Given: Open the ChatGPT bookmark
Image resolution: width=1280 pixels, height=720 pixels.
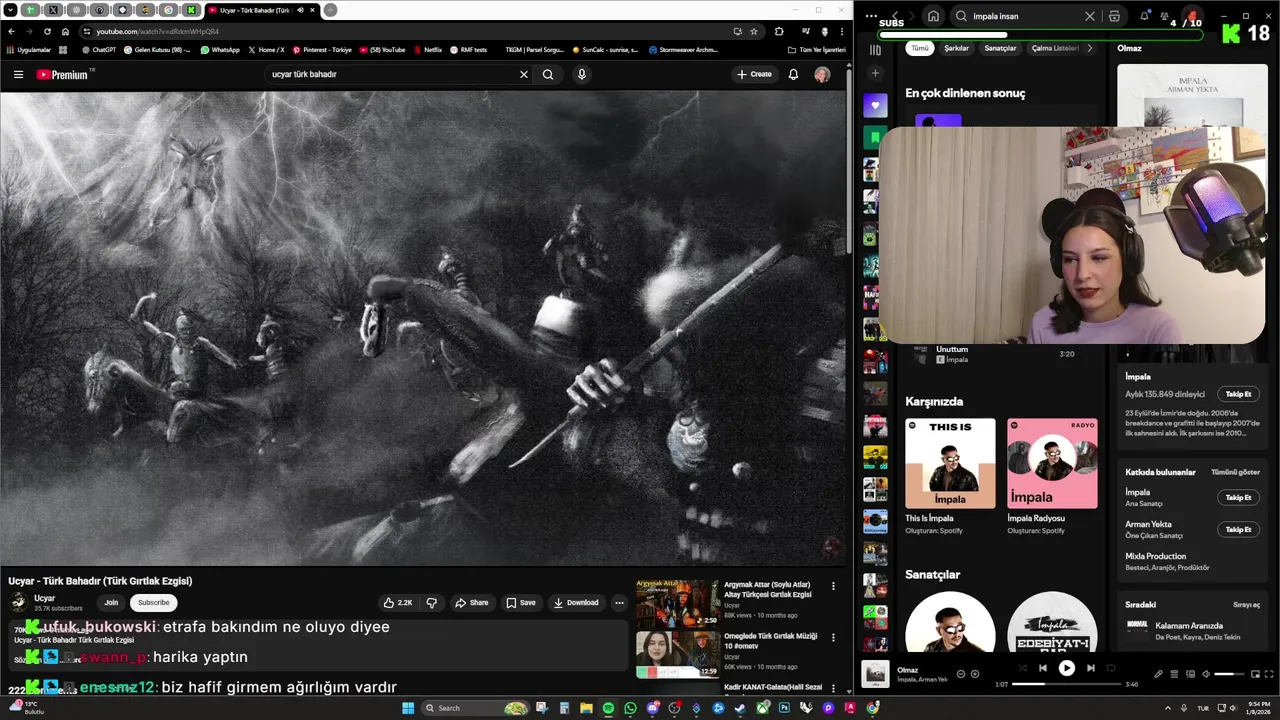Looking at the screenshot, I should (x=99, y=49).
